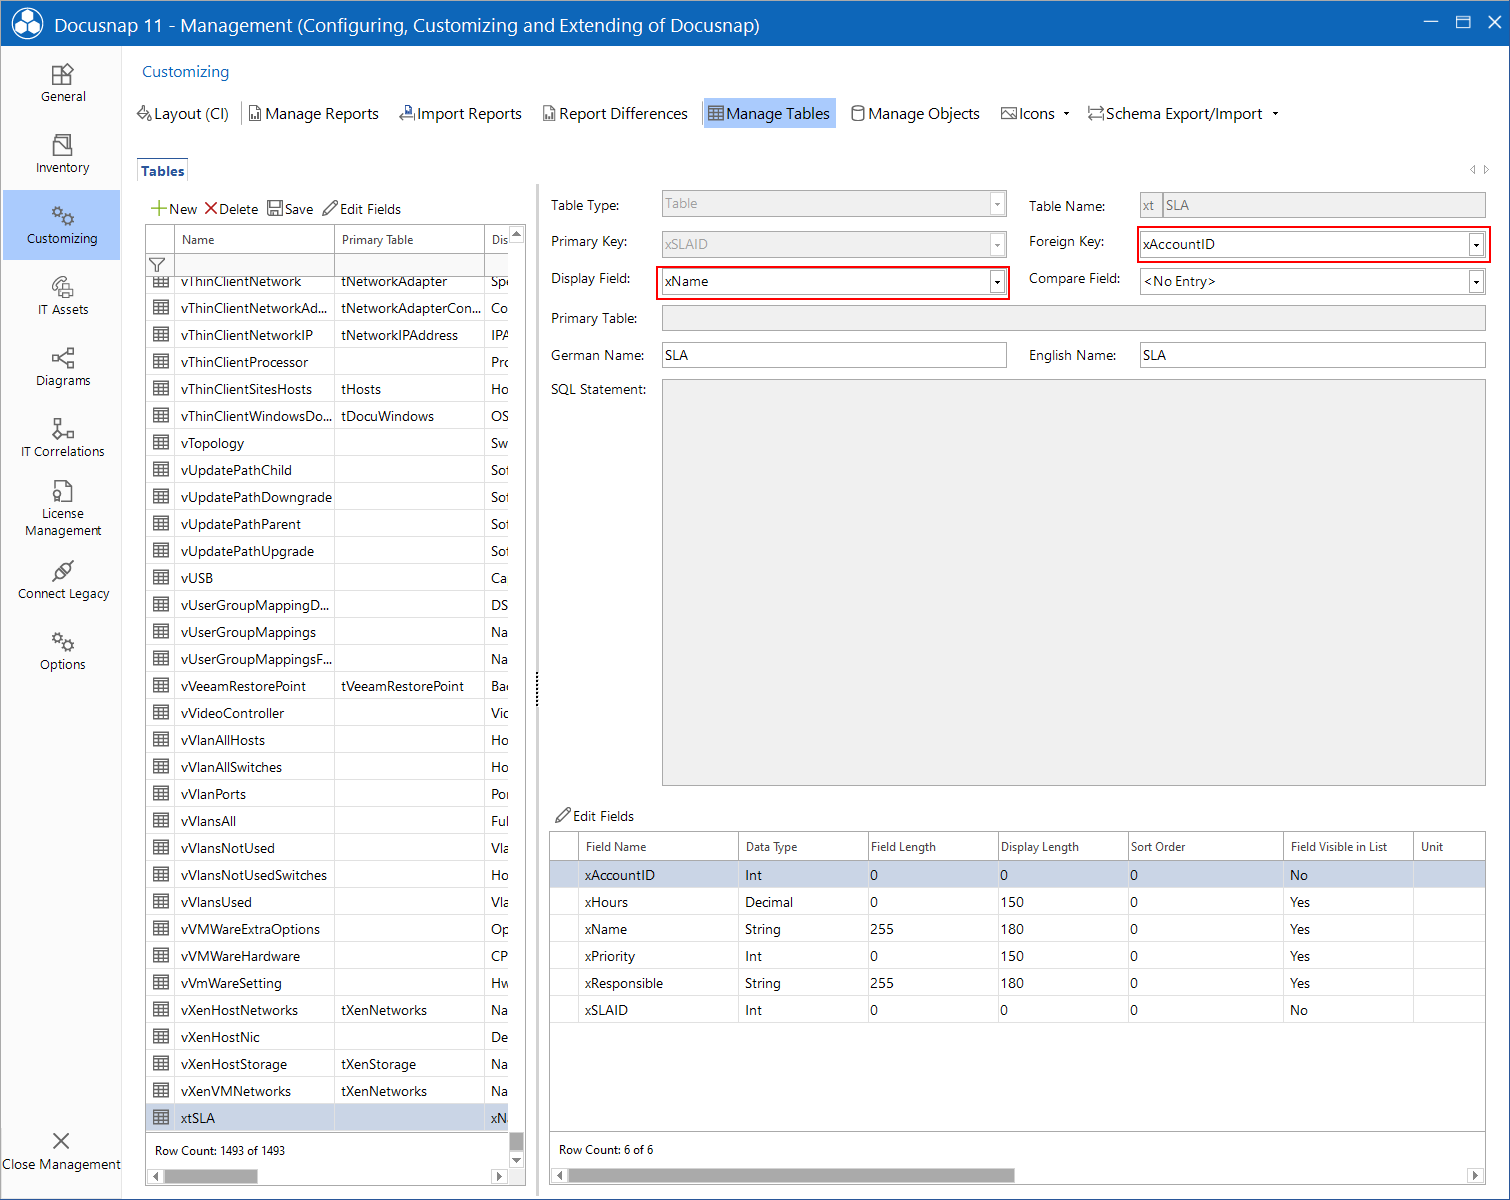Image resolution: width=1510 pixels, height=1200 pixels.
Task: Click the Diagrams sidebar icon
Action: click(x=62, y=367)
